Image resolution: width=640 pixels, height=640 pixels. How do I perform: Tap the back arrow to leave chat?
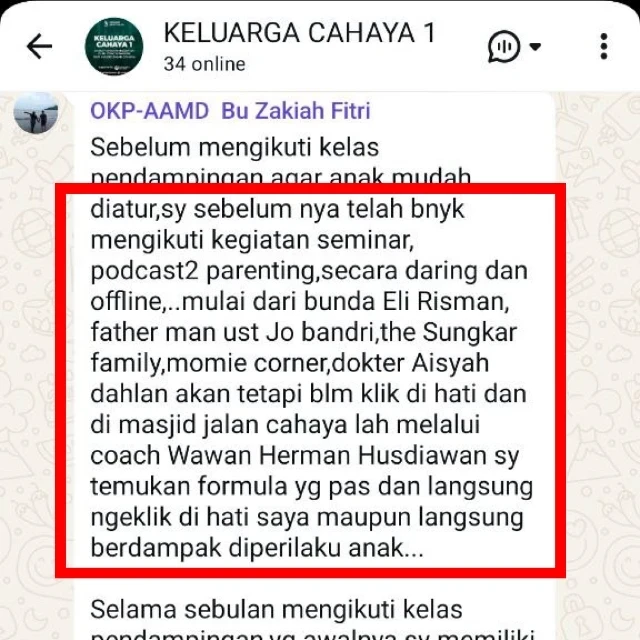39,46
